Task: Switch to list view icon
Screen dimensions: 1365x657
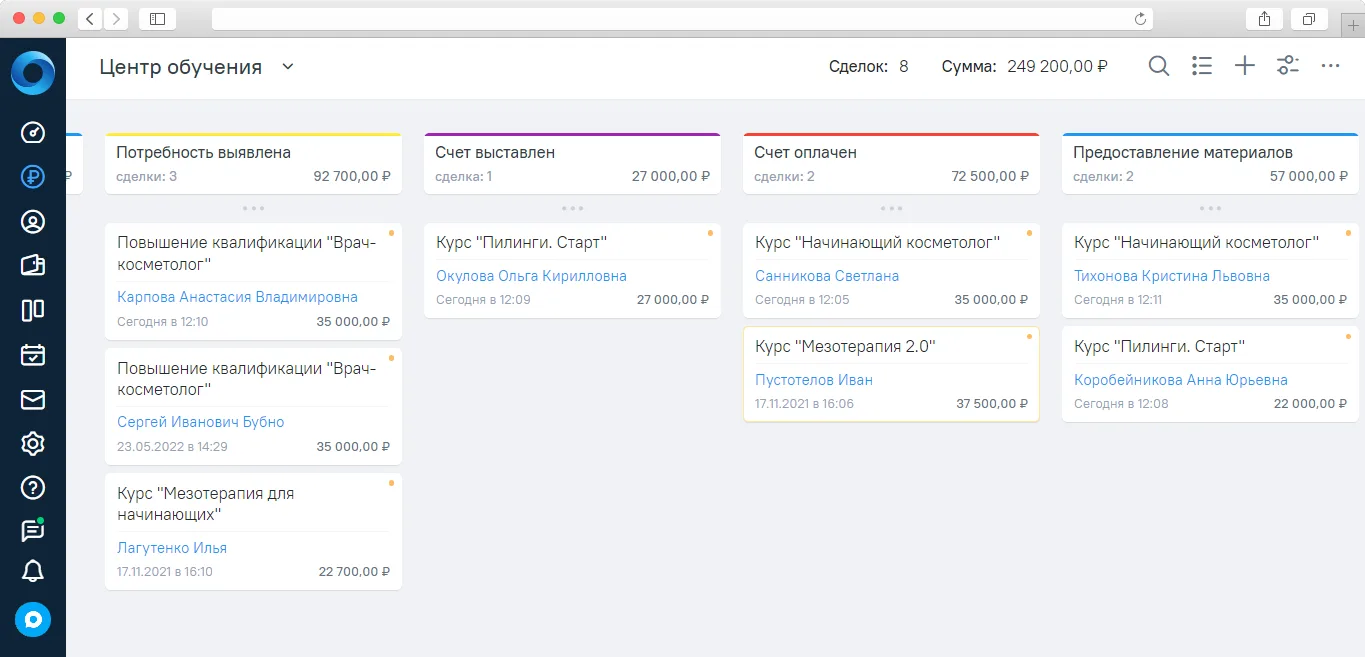Action: click(1202, 66)
